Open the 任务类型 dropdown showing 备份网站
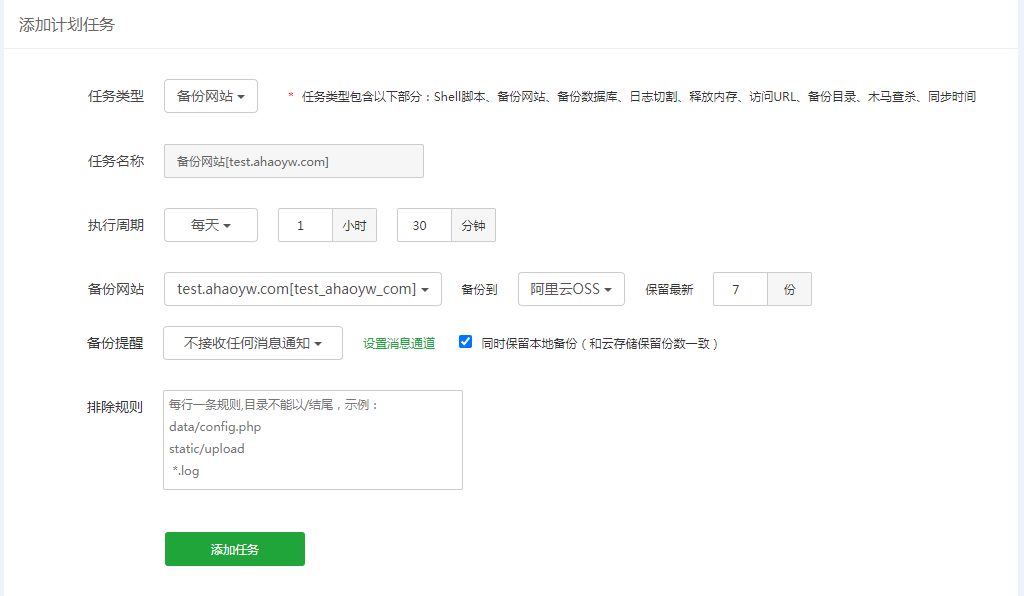 210,96
